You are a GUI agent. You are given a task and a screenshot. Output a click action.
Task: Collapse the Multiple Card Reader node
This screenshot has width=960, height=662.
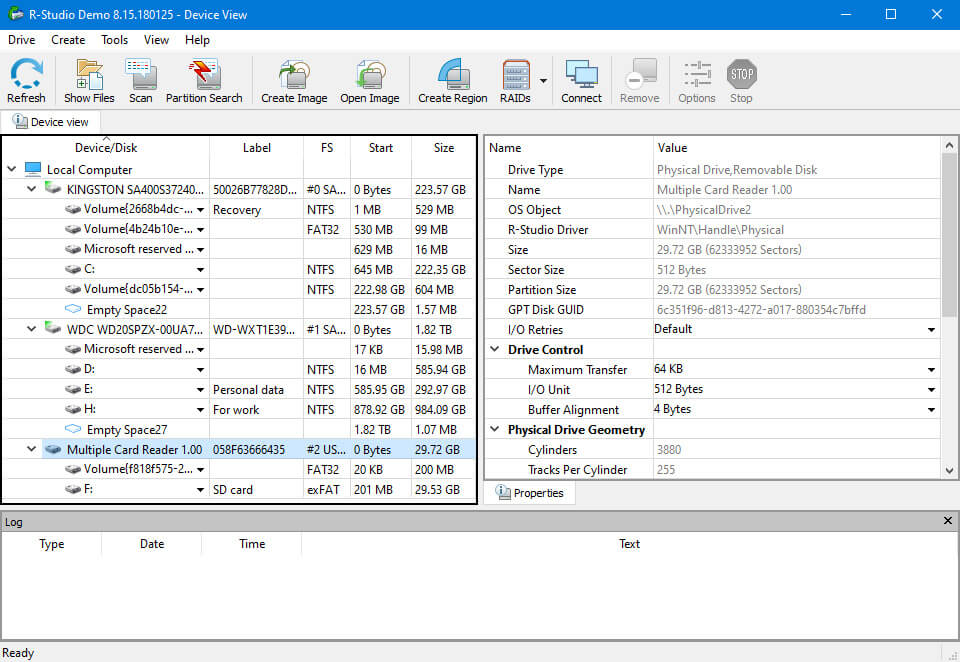[31, 449]
